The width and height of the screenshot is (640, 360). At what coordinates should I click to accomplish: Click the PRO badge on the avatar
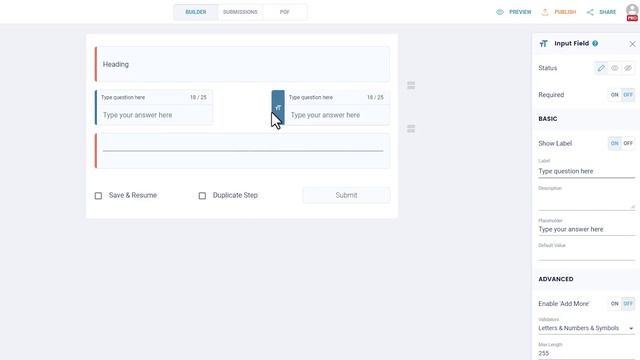632,18
